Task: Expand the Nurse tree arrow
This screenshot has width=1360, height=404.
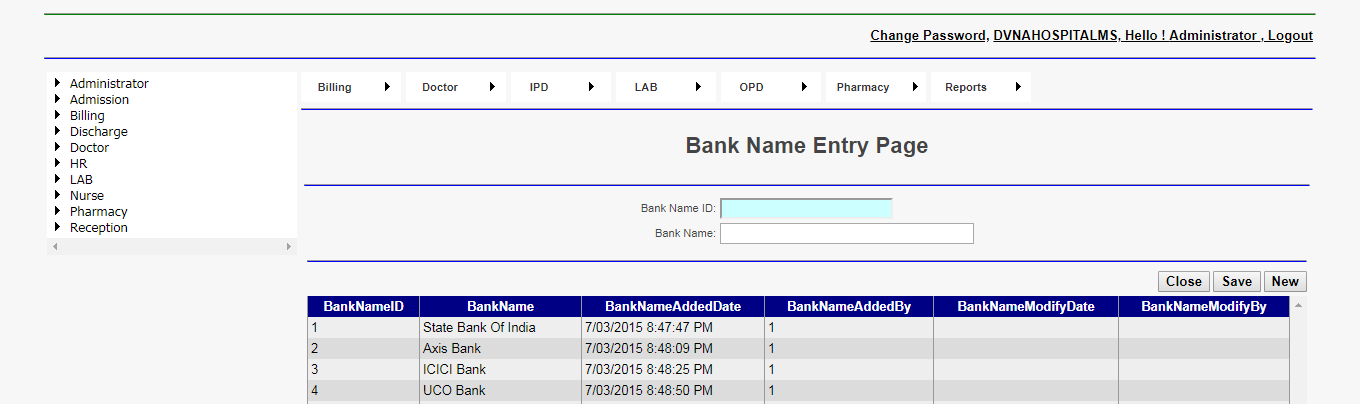Action: (57, 195)
